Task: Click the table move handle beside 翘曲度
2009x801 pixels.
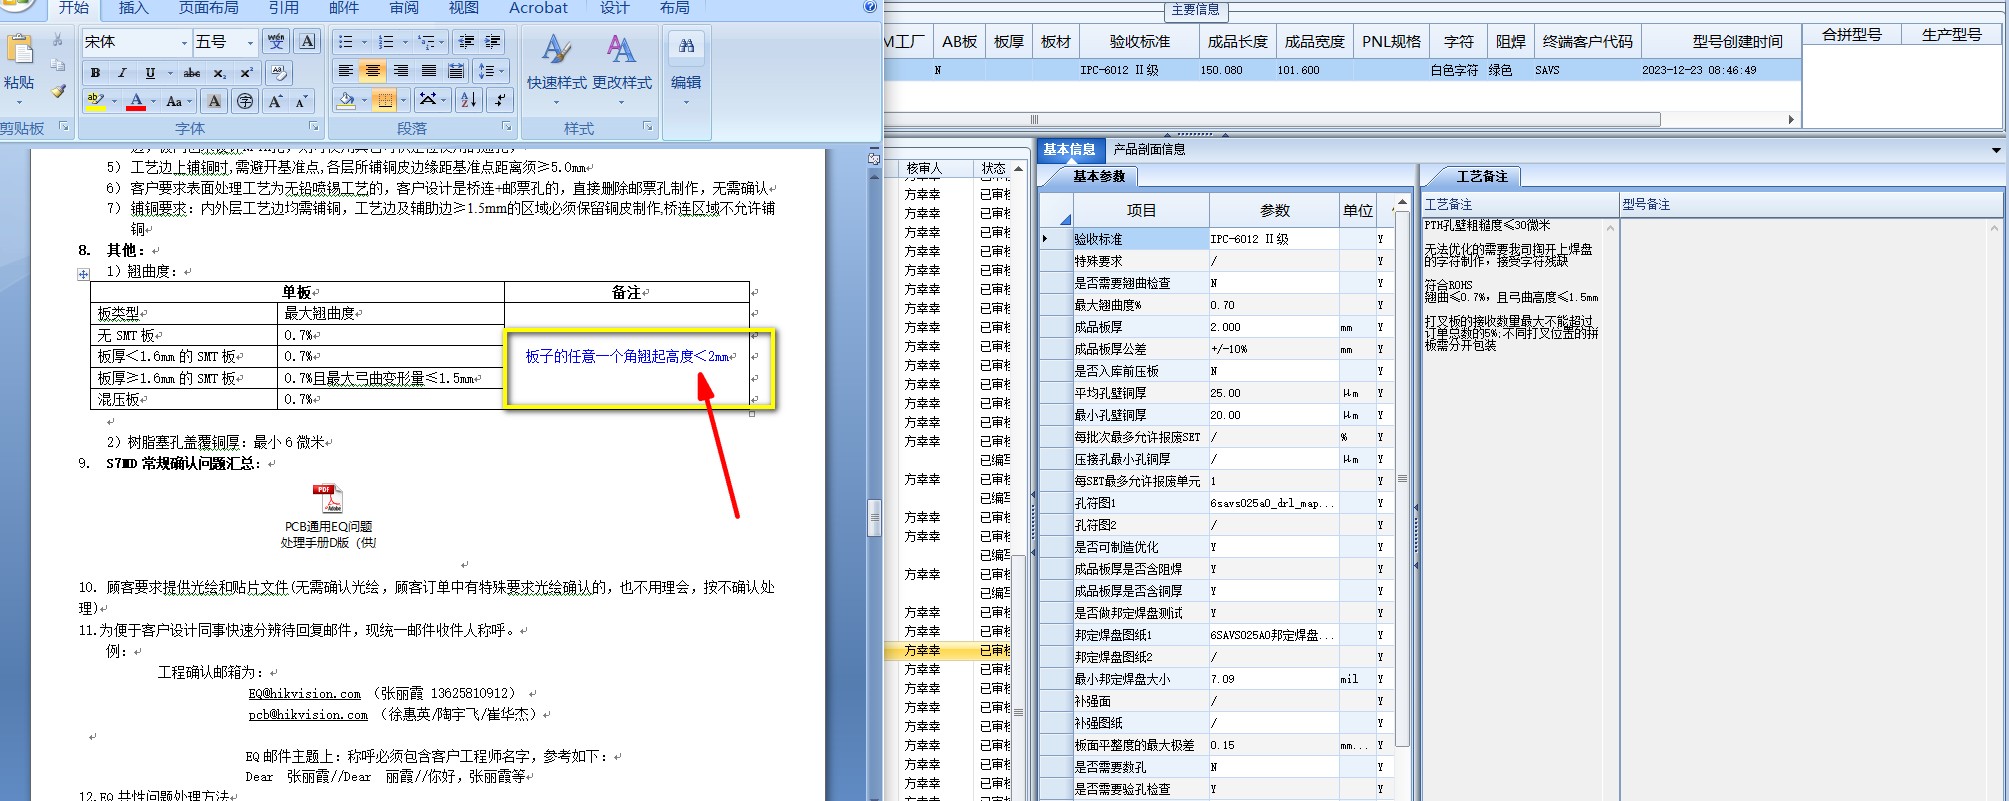Action: coord(83,274)
